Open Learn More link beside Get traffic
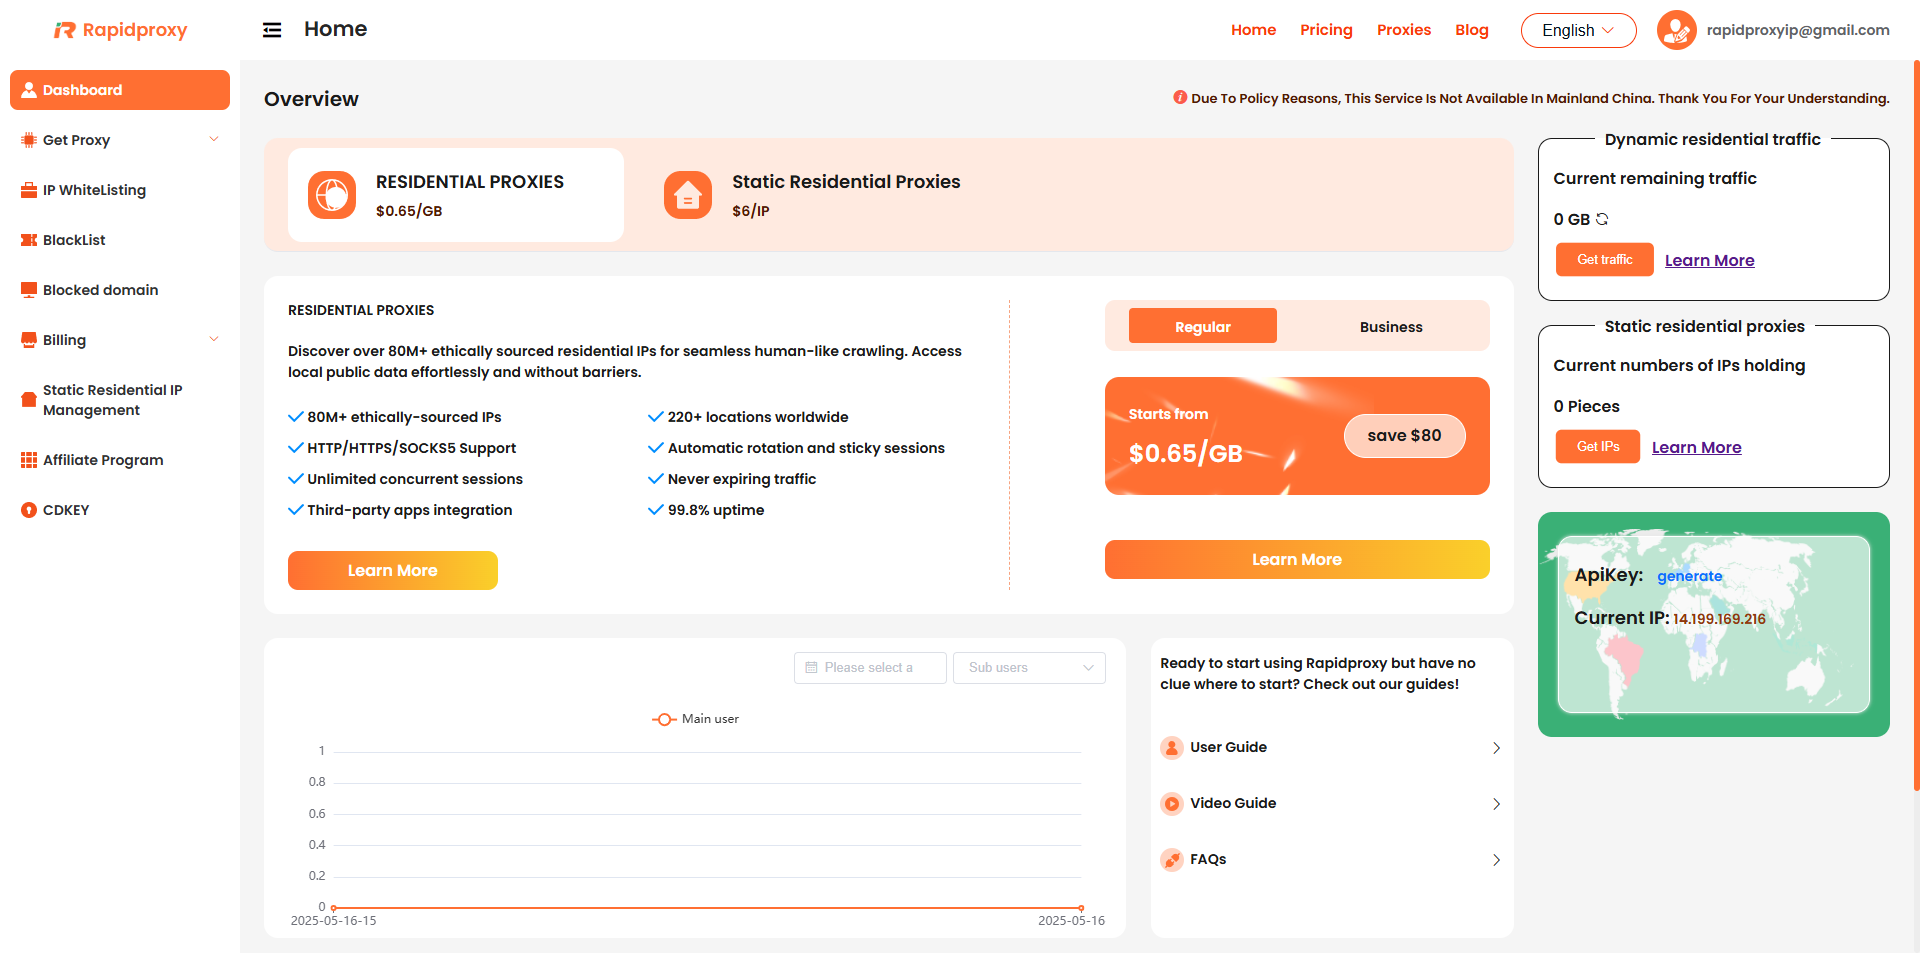Image resolution: width=1920 pixels, height=953 pixels. click(x=1709, y=260)
